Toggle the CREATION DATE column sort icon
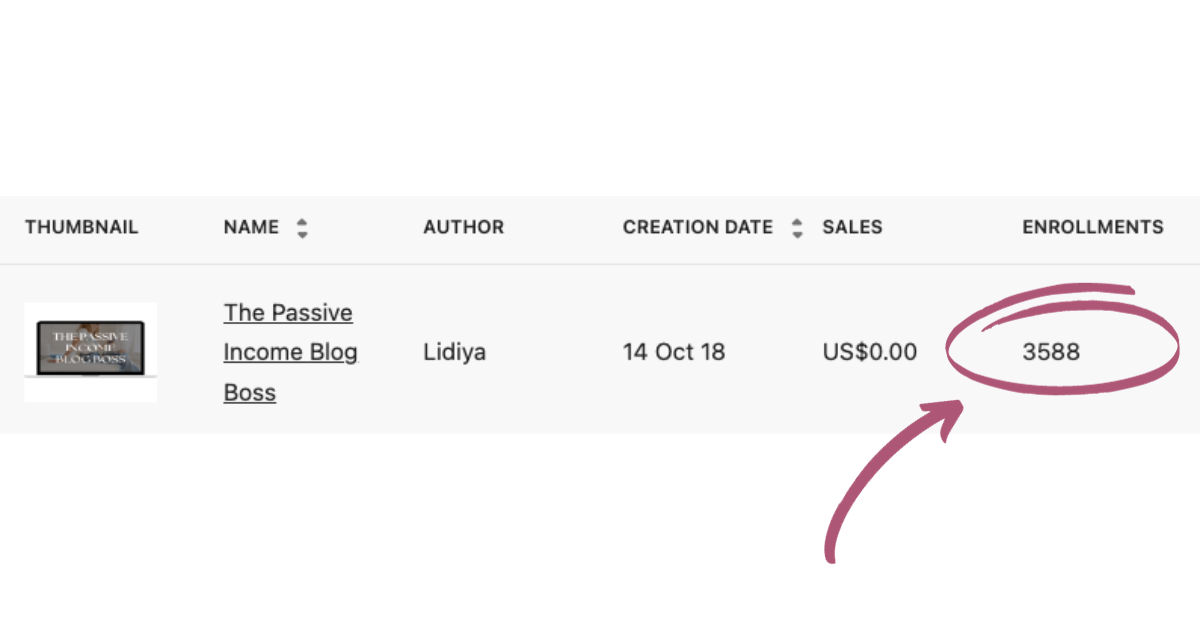The height and width of the screenshot is (630, 1200). click(797, 228)
